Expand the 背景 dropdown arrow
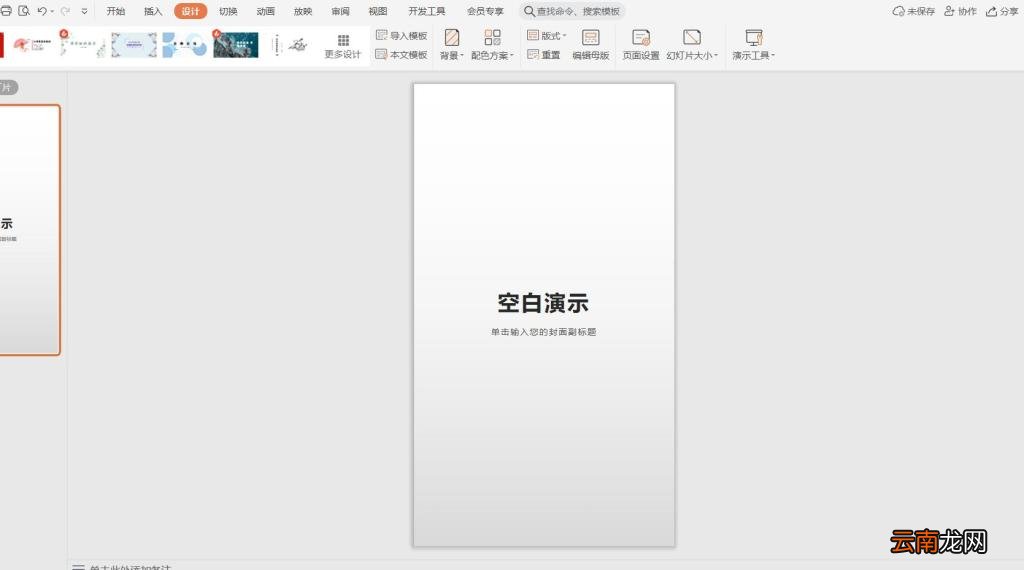1024x570 pixels. click(462, 55)
